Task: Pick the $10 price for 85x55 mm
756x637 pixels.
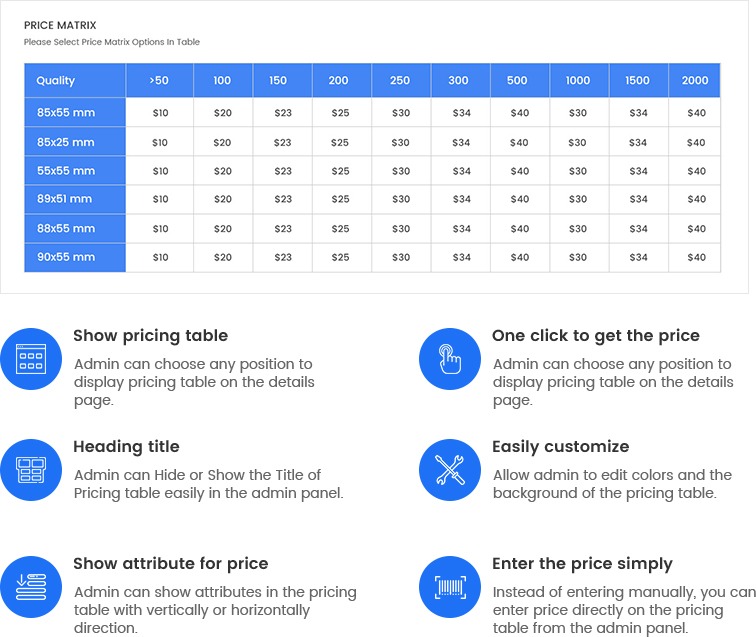Action: (x=160, y=113)
